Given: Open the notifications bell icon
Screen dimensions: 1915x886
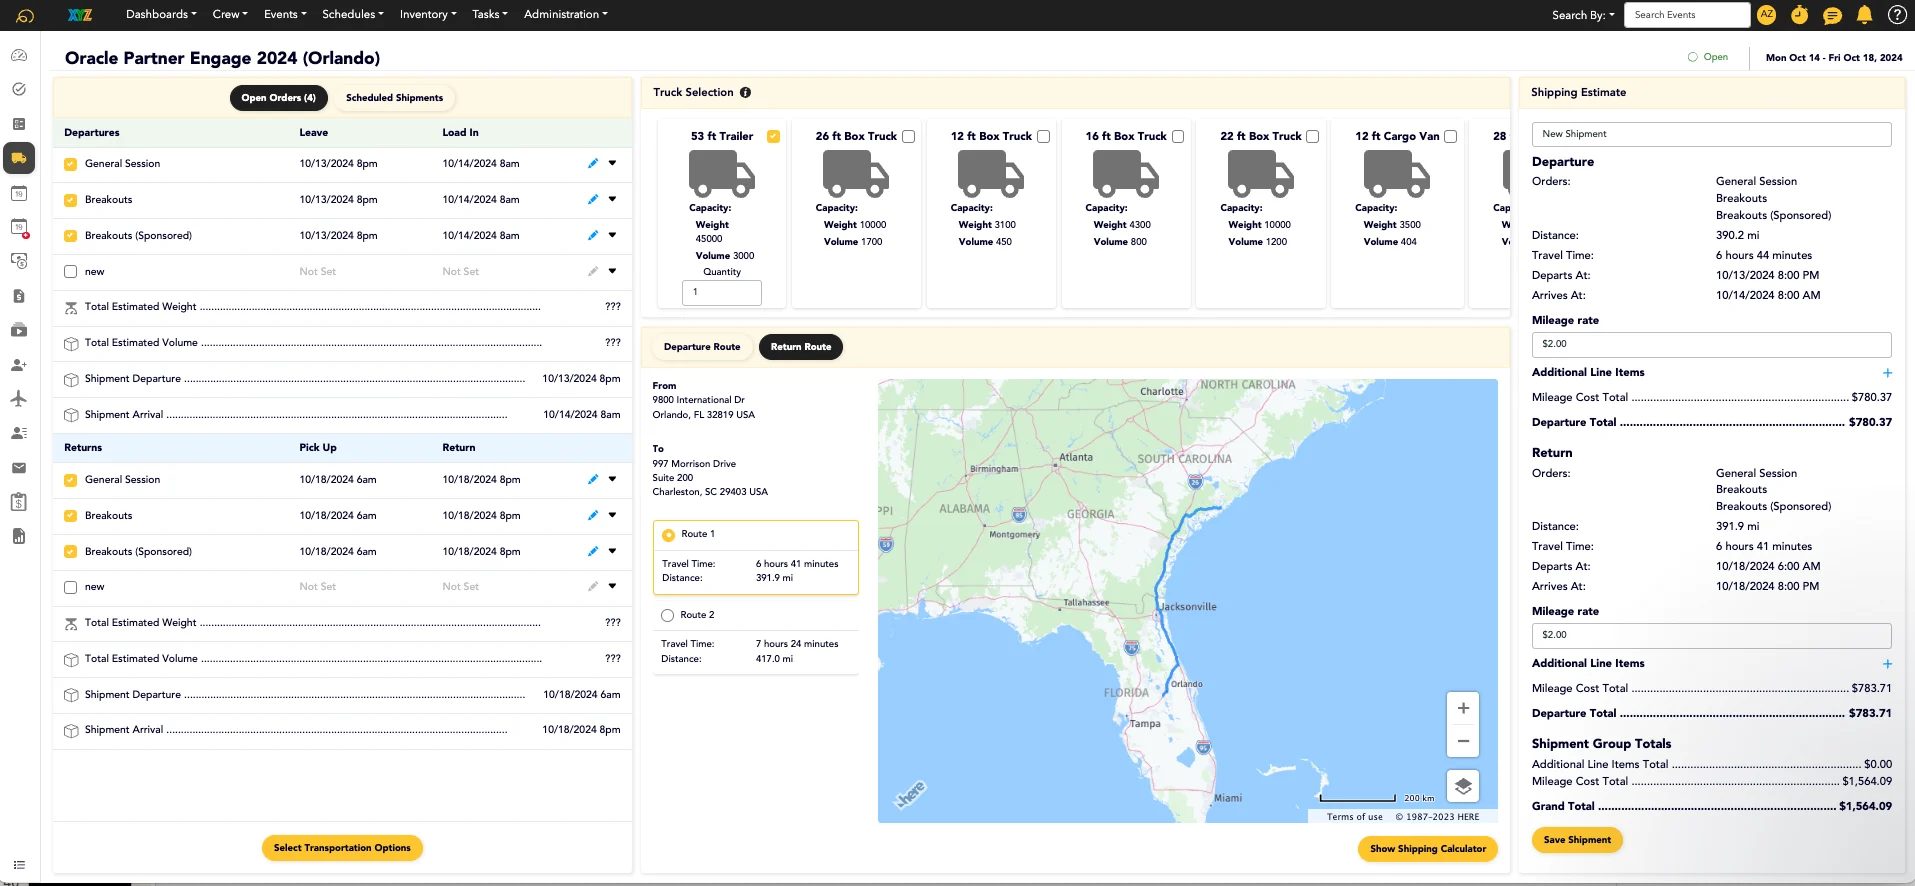Looking at the screenshot, I should pos(1864,15).
